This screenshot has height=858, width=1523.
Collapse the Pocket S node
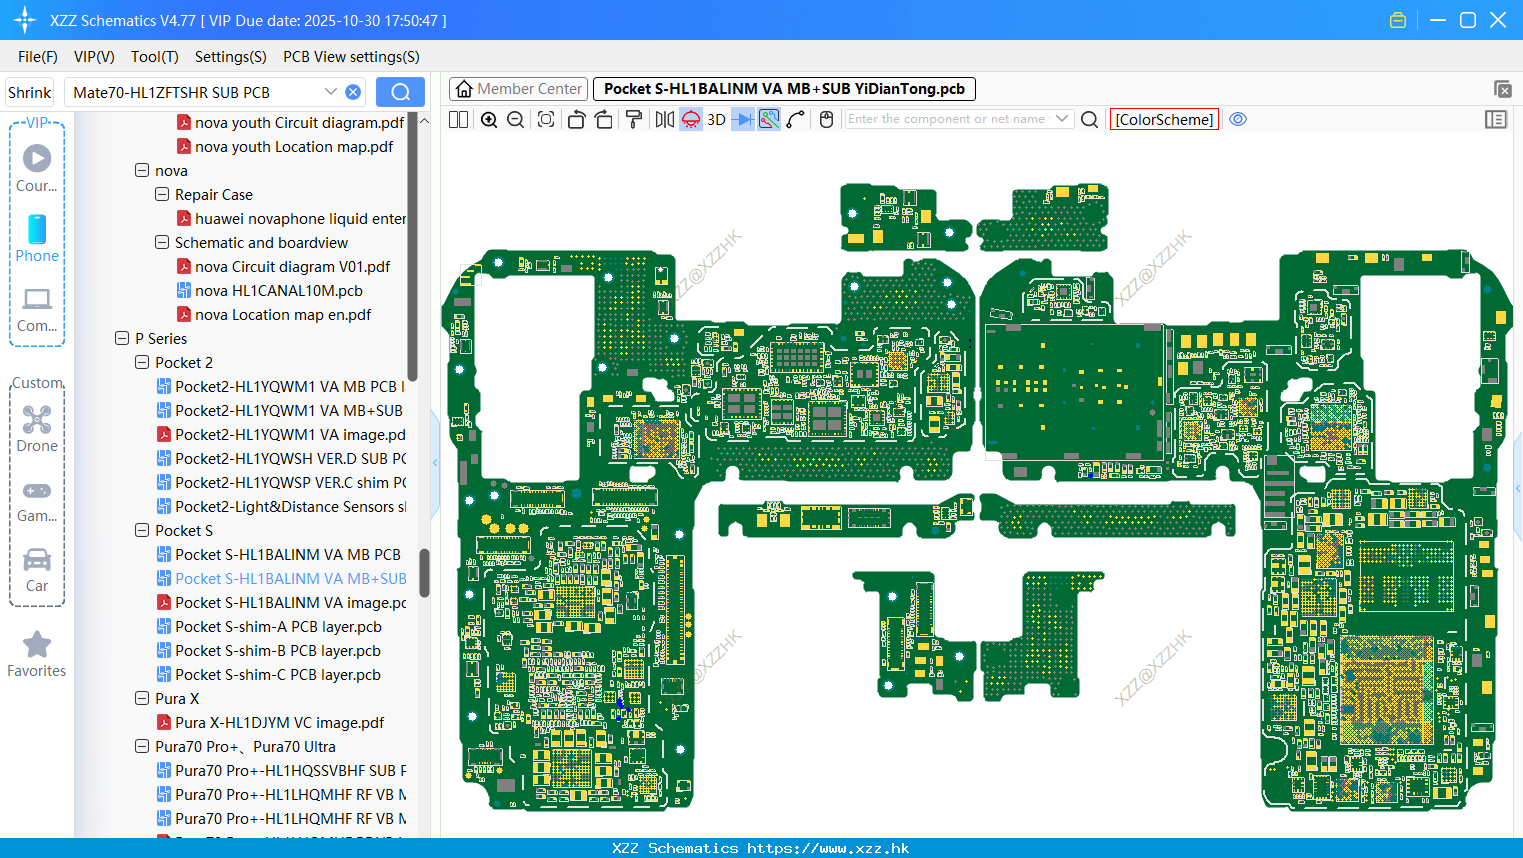142,531
